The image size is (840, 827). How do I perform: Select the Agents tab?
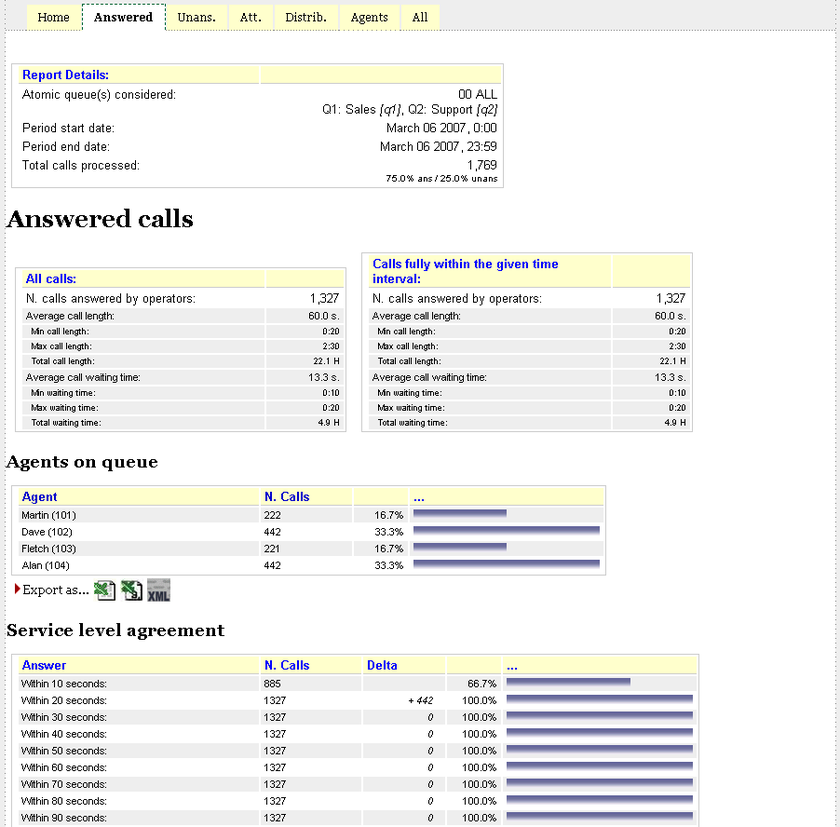pos(369,17)
